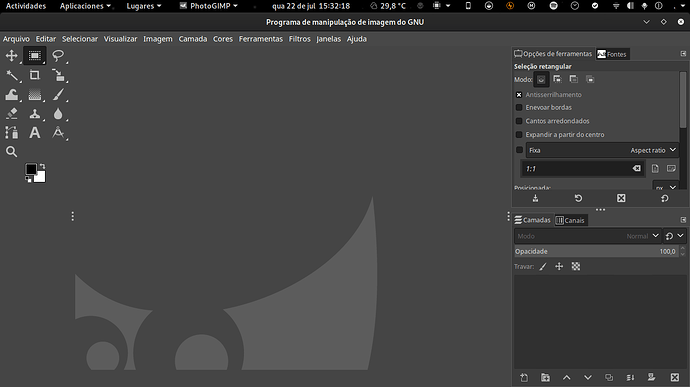Viewport: 690px width, 387px height.
Task: Reset tool options to default values
Action: click(x=664, y=198)
